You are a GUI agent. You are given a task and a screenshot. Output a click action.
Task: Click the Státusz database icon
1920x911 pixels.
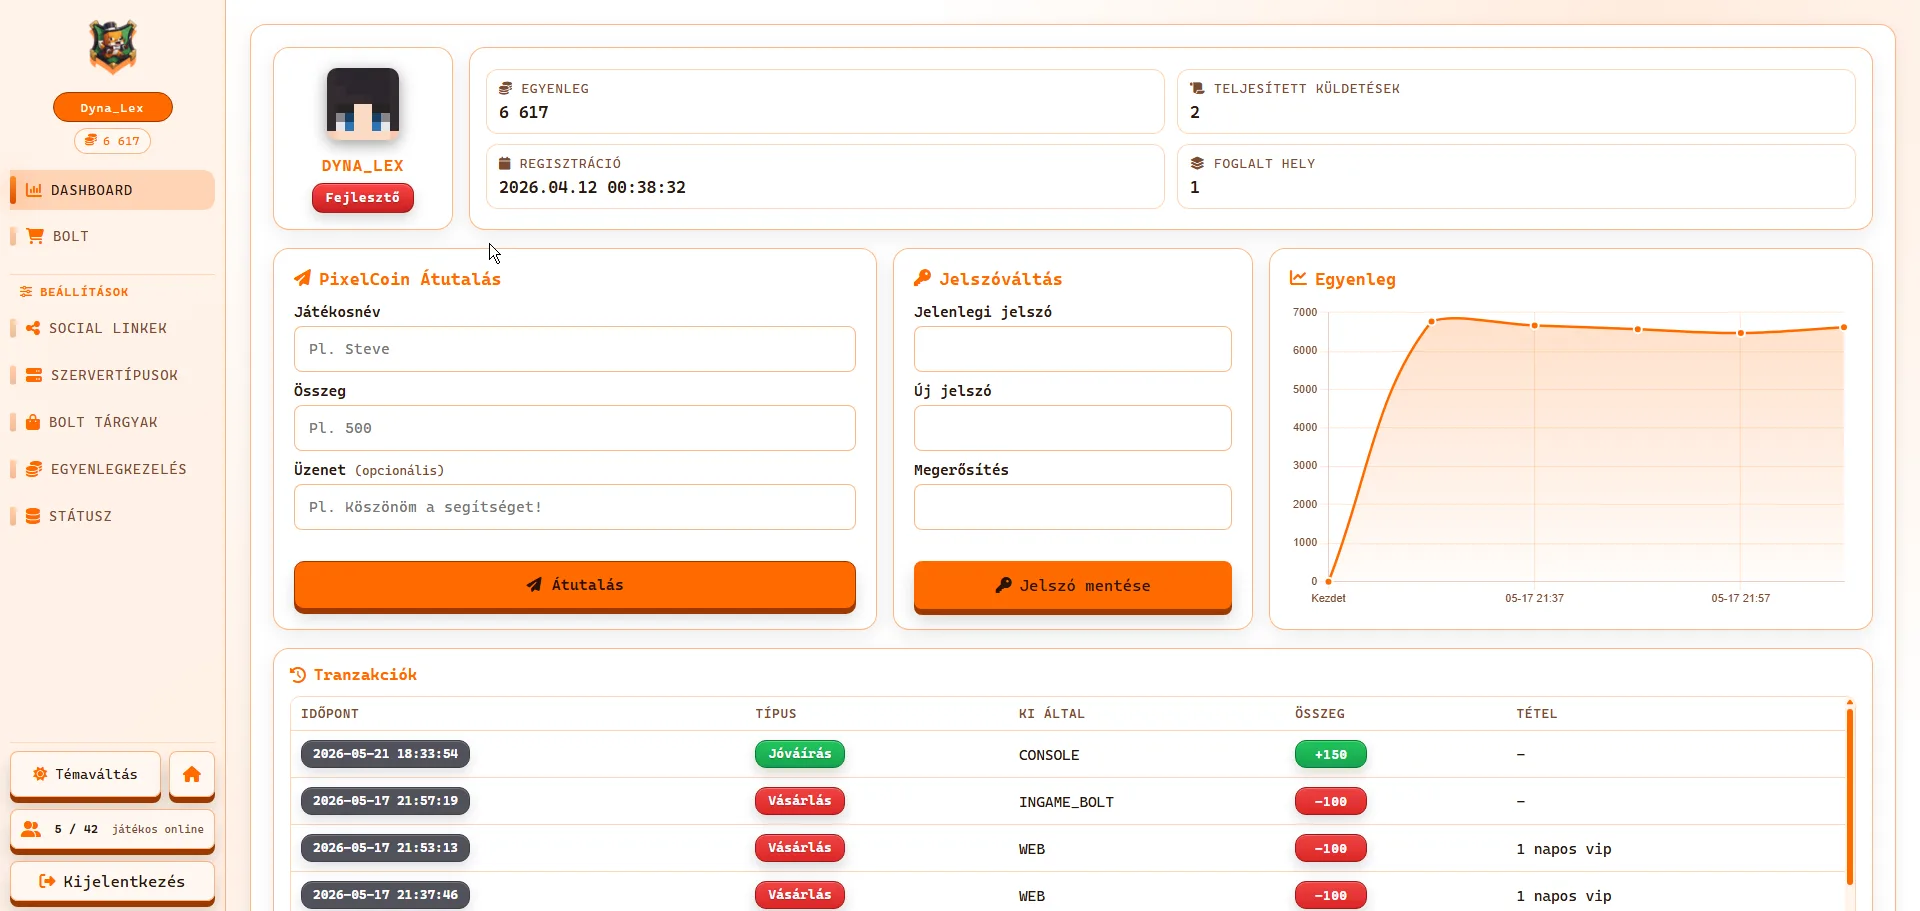[33, 516]
